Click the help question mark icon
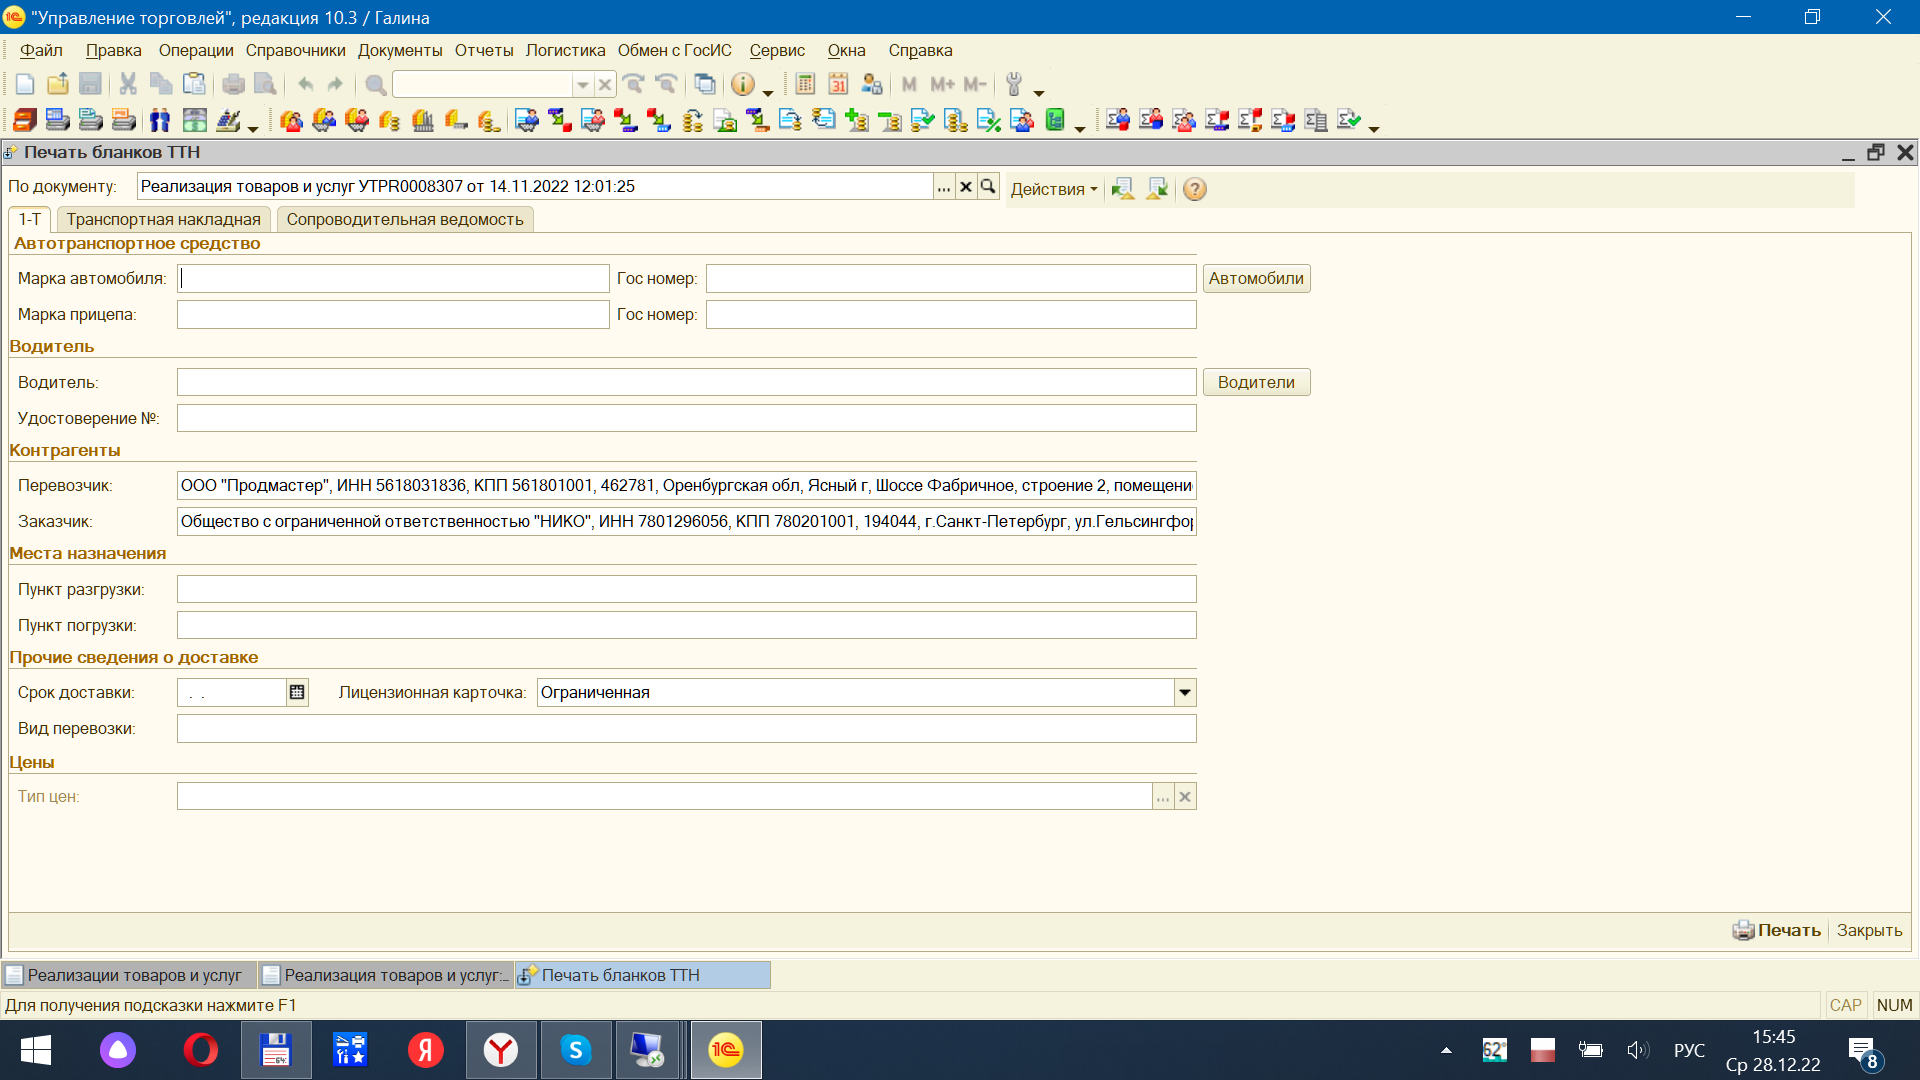The image size is (1920, 1080). [1194, 189]
